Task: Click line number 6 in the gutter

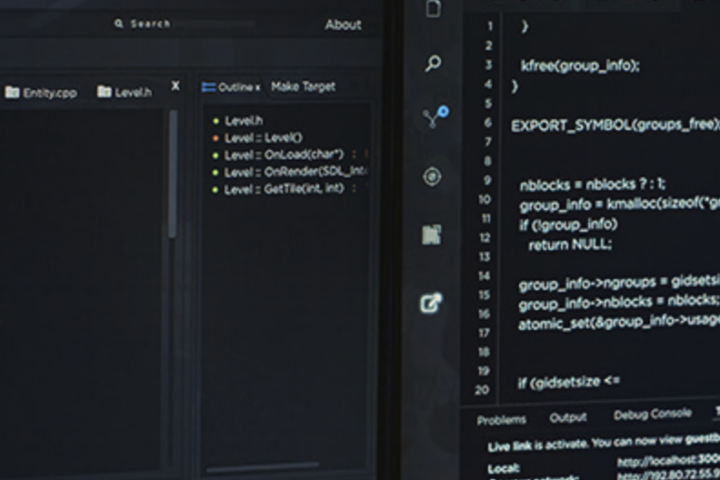Action: (488, 123)
